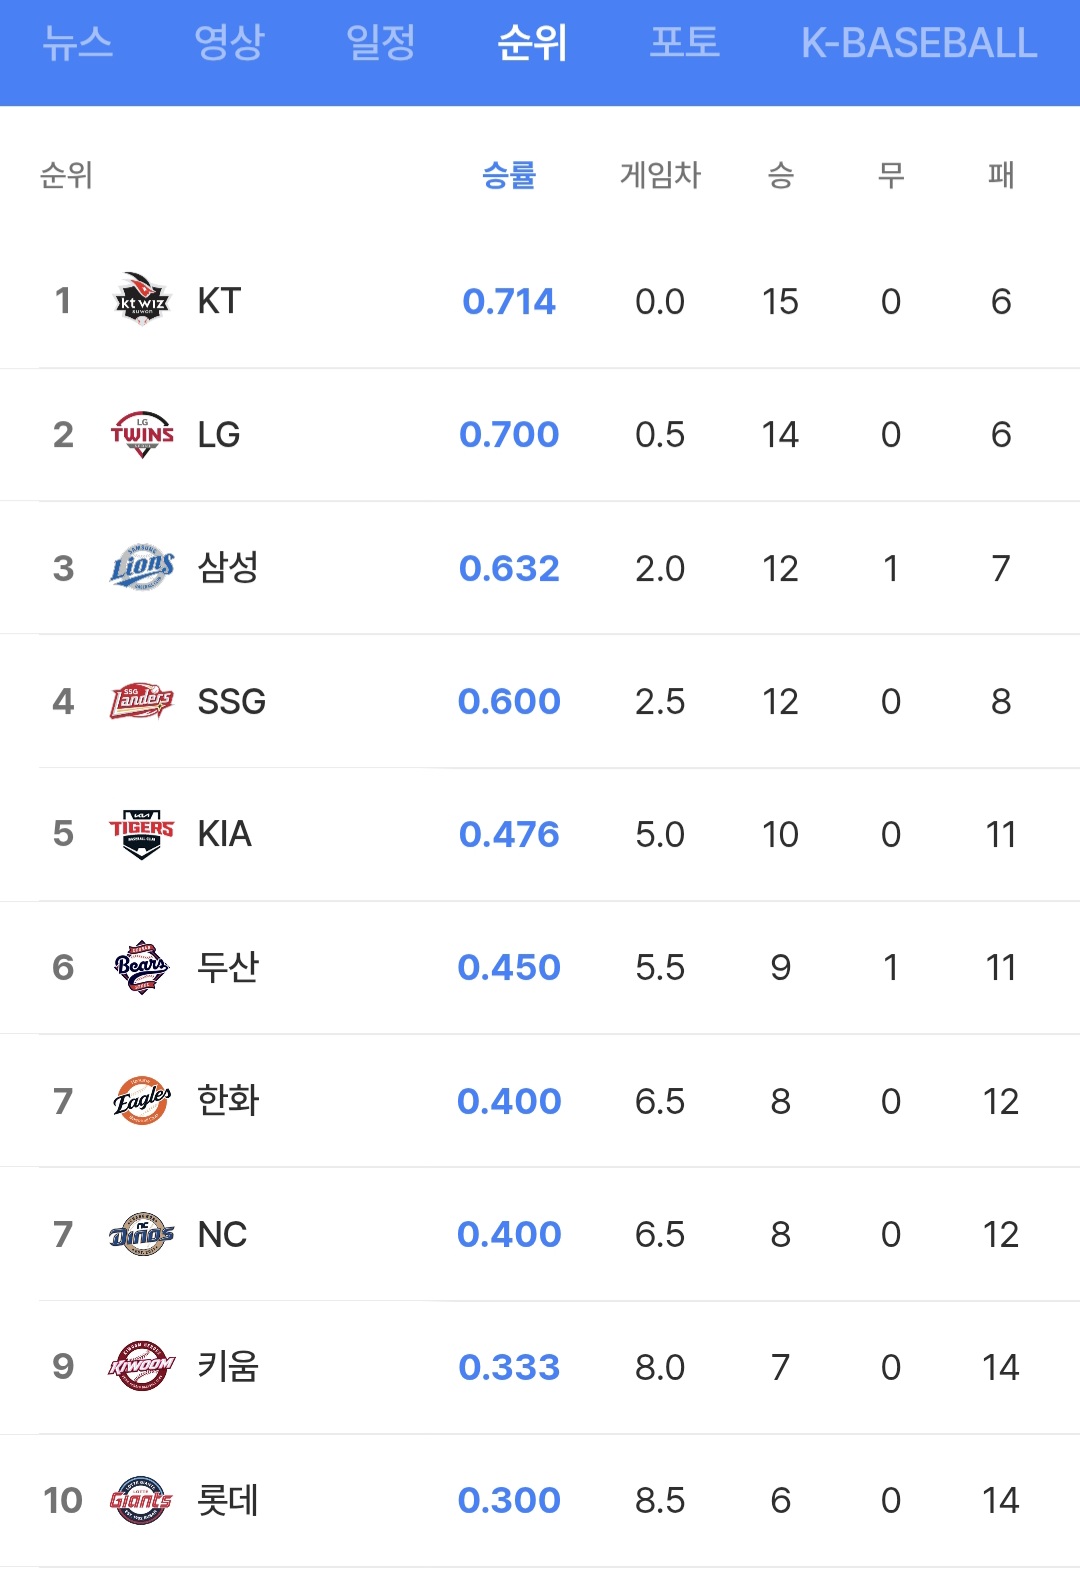
Task: Open the 롯데 team name link
Action: (x=228, y=1500)
